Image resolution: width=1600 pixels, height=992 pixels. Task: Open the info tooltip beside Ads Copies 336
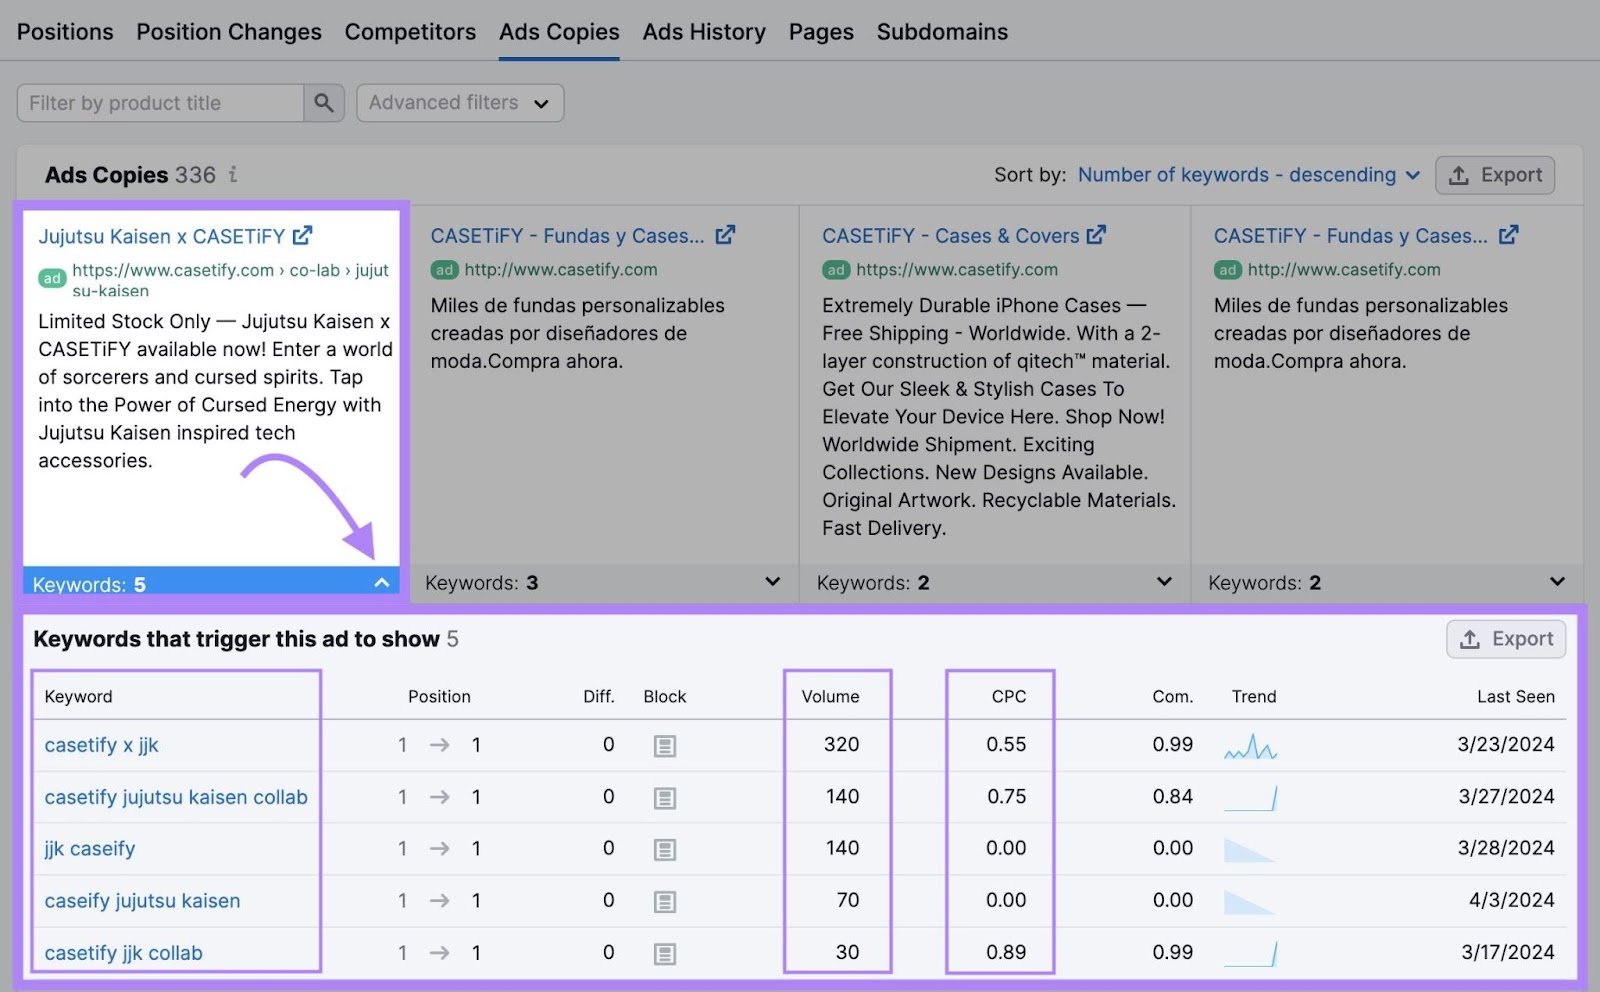[232, 175]
